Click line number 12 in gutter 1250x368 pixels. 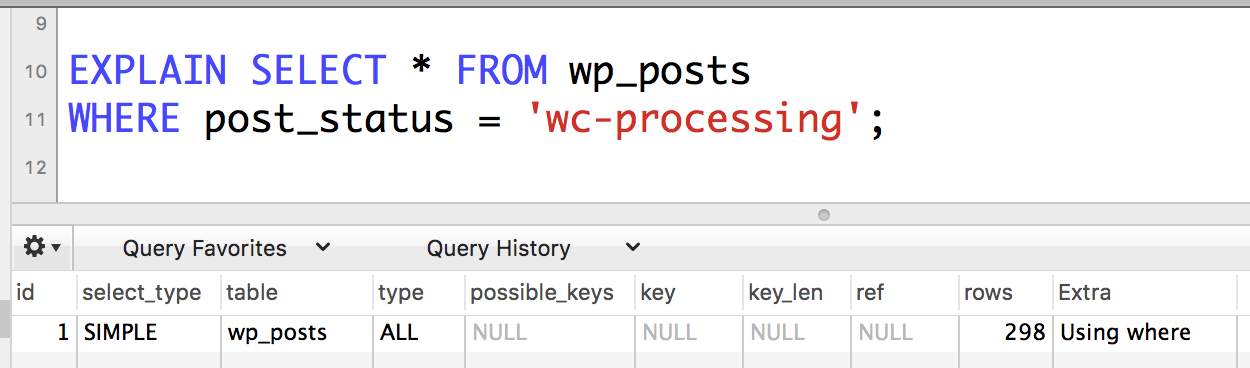[35, 168]
